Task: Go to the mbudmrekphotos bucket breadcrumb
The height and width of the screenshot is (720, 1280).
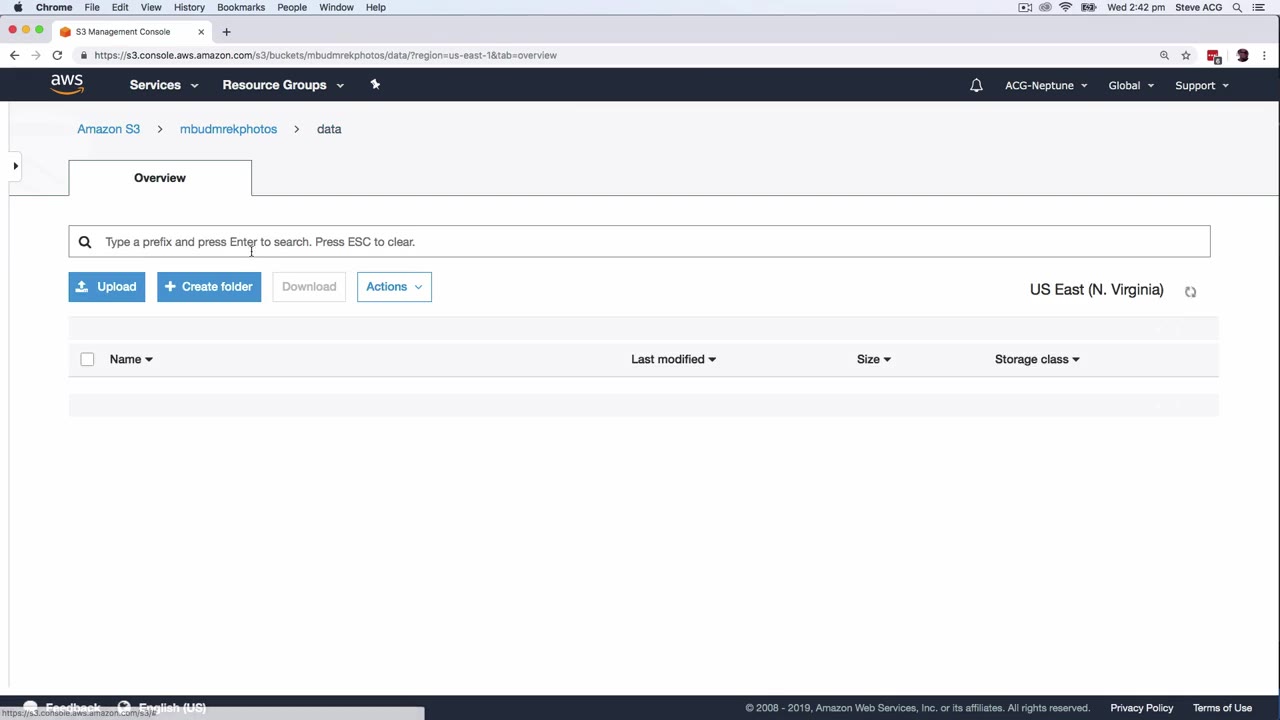Action: pyautogui.click(x=228, y=129)
